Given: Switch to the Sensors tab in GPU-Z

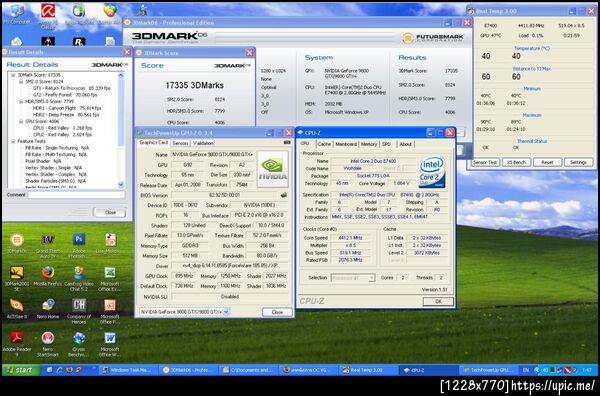Looking at the screenshot, I should tap(180, 143).
